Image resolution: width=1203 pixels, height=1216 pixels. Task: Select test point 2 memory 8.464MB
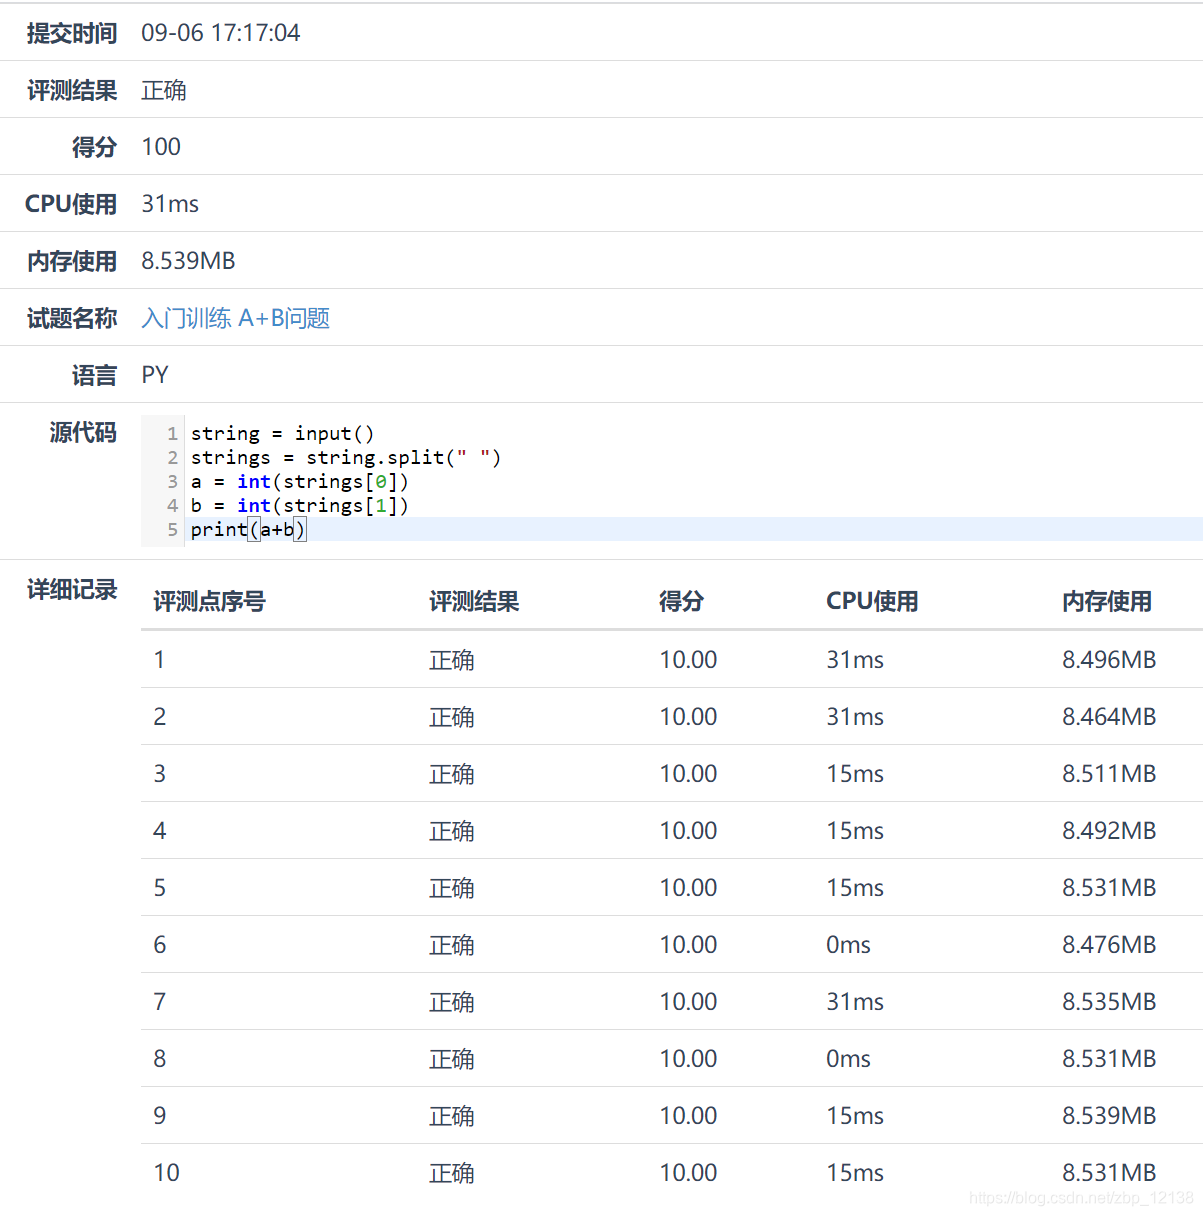1109,717
